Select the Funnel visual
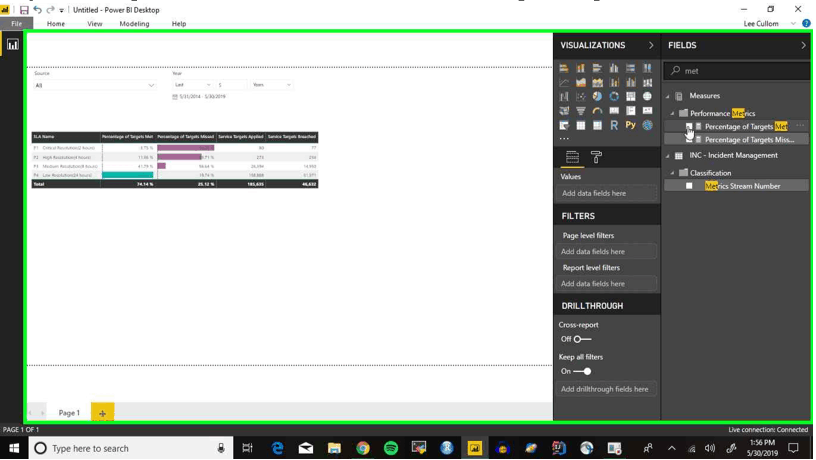The image size is (816, 460). point(581,111)
